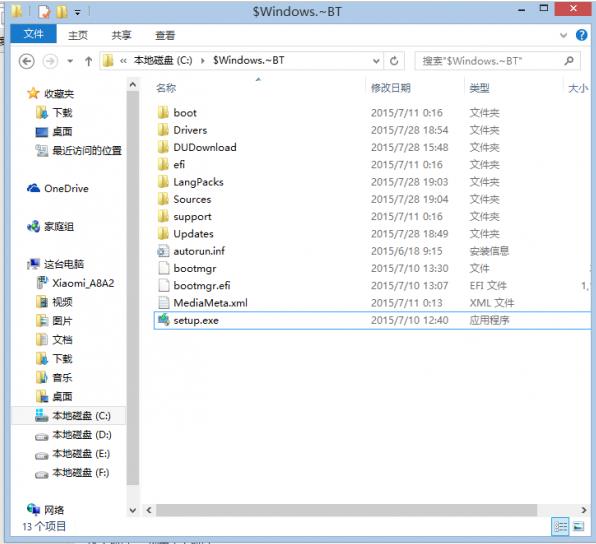Select the Drivers folder icon
Screen dimensions: 596x544
point(163,130)
